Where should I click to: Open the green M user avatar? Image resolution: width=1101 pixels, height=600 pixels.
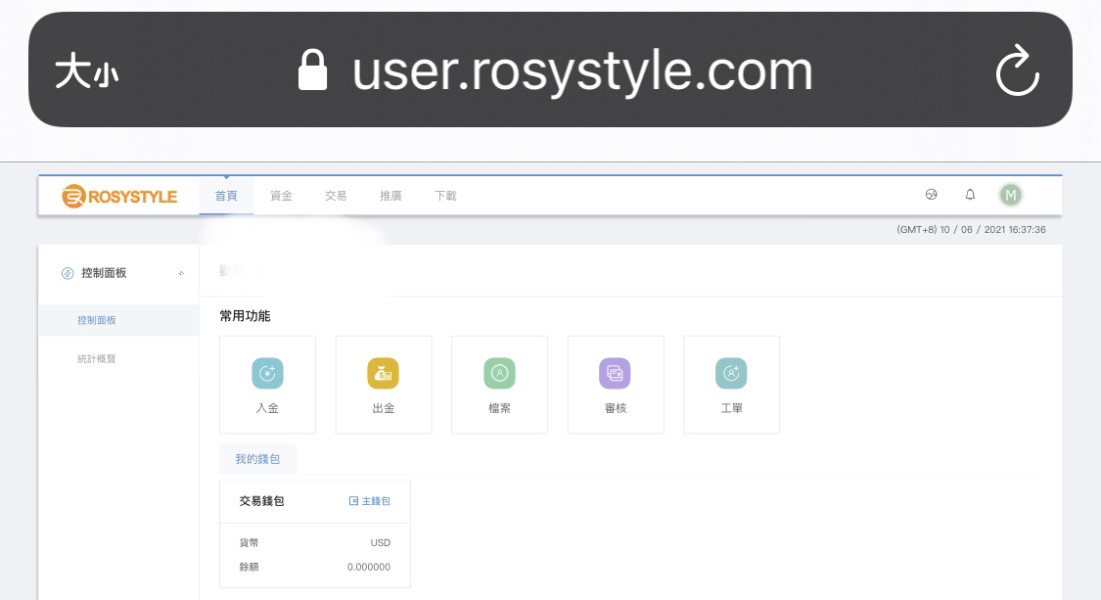tap(1011, 195)
